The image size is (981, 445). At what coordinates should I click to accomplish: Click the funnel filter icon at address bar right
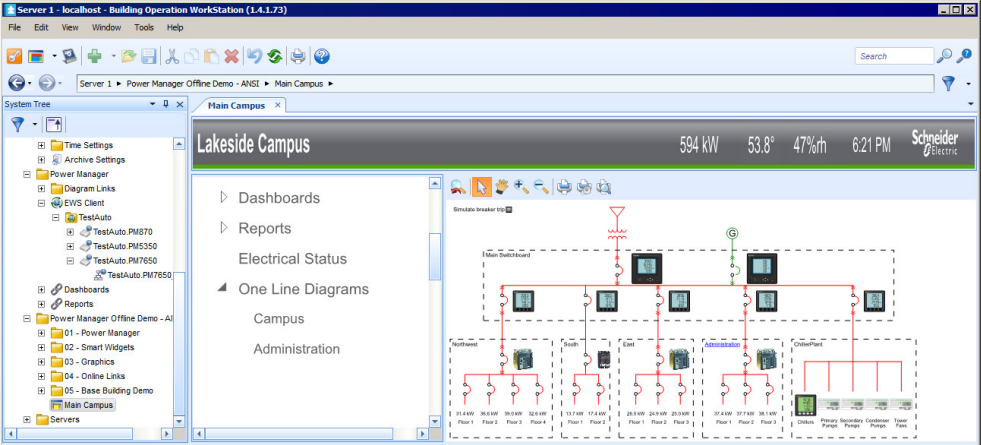tap(949, 83)
